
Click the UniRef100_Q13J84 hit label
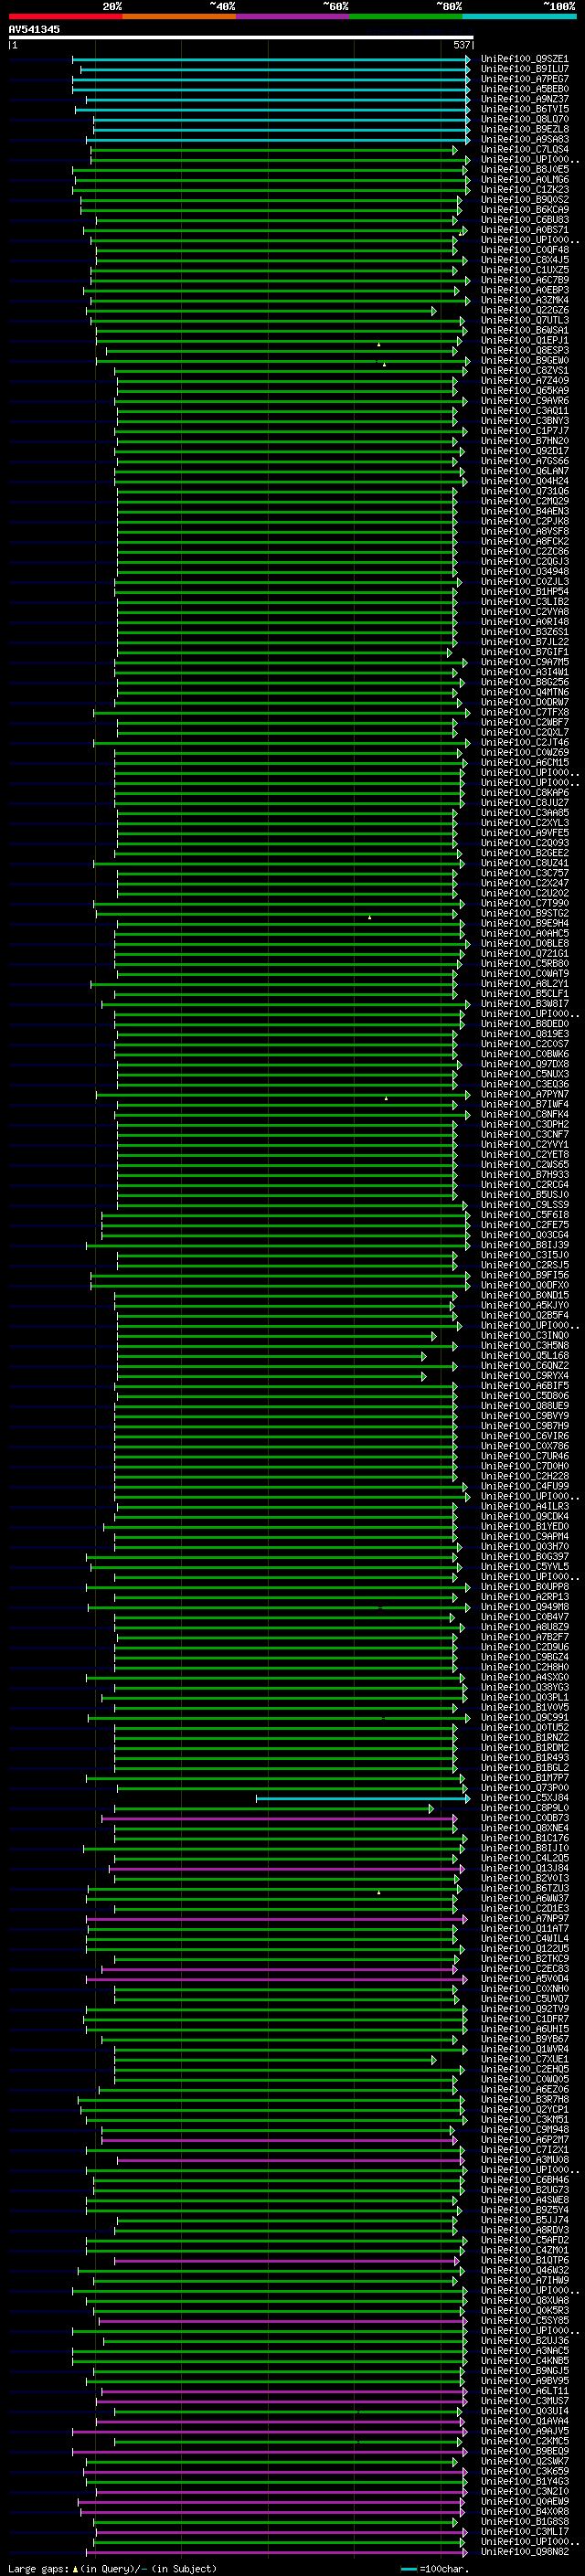pyautogui.click(x=525, y=1868)
